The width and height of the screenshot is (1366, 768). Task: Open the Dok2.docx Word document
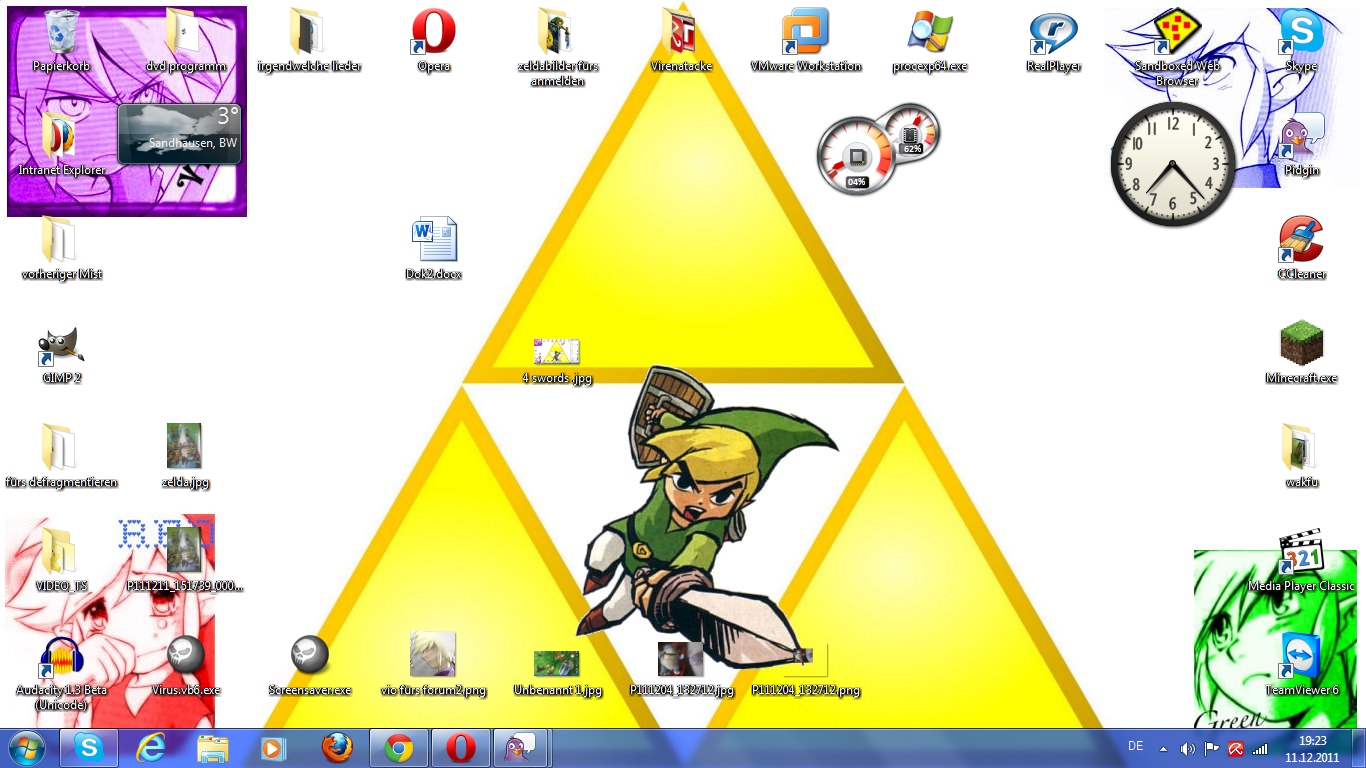click(434, 242)
